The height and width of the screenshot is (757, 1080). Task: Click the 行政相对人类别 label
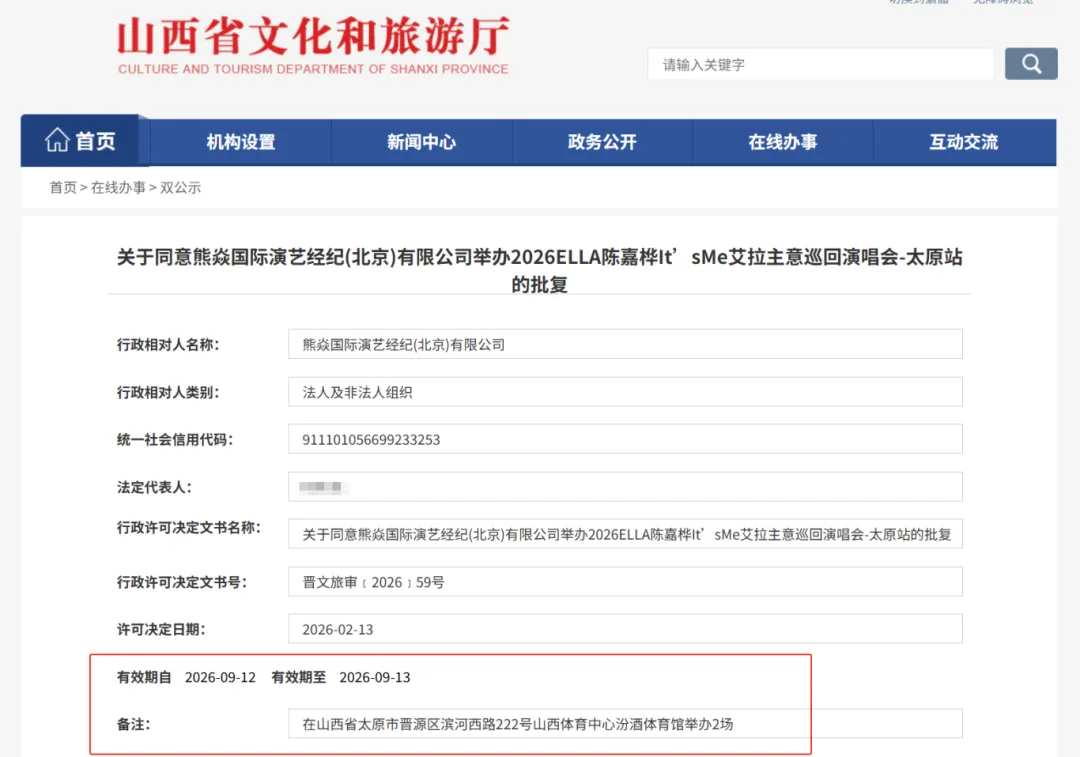tap(168, 392)
